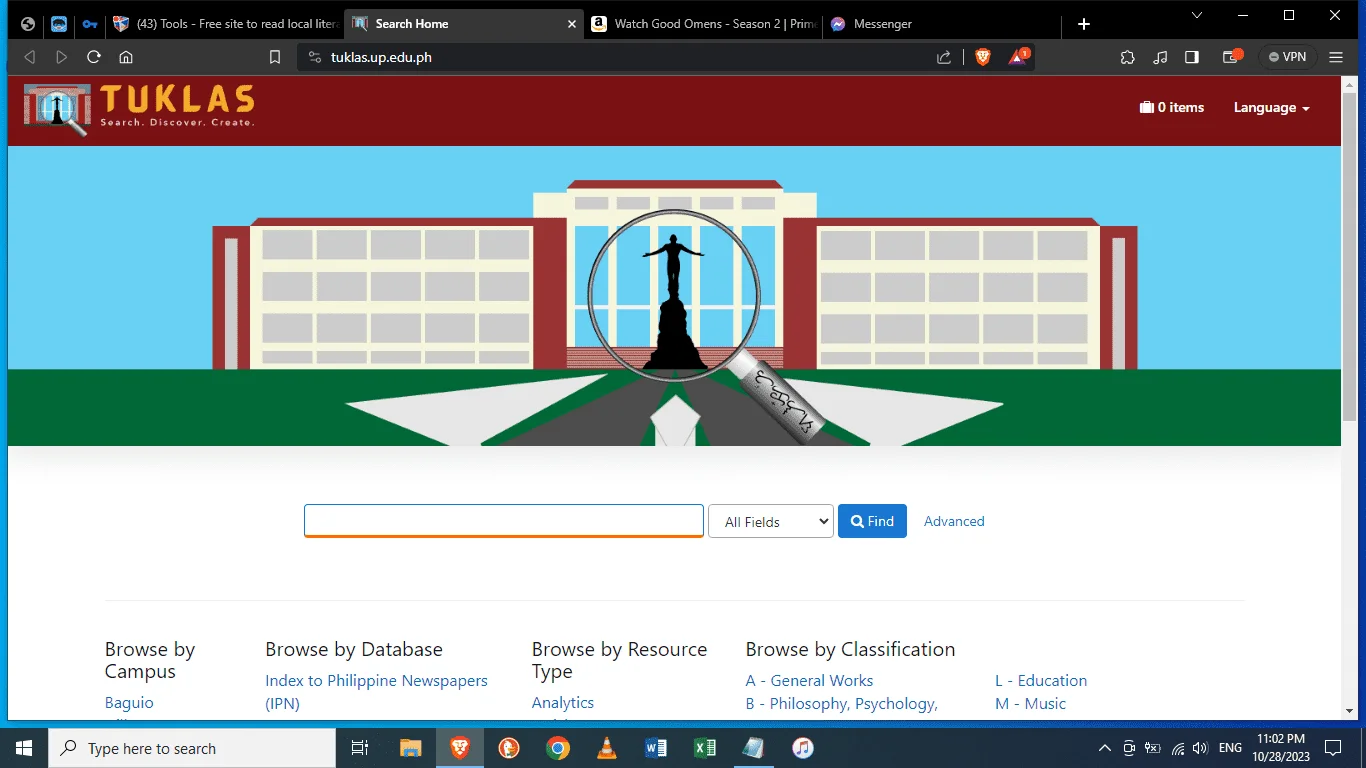The width and height of the screenshot is (1366, 768).
Task: Launch DuckDuckGo from the taskbar
Action: pyautogui.click(x=509, y=748)
